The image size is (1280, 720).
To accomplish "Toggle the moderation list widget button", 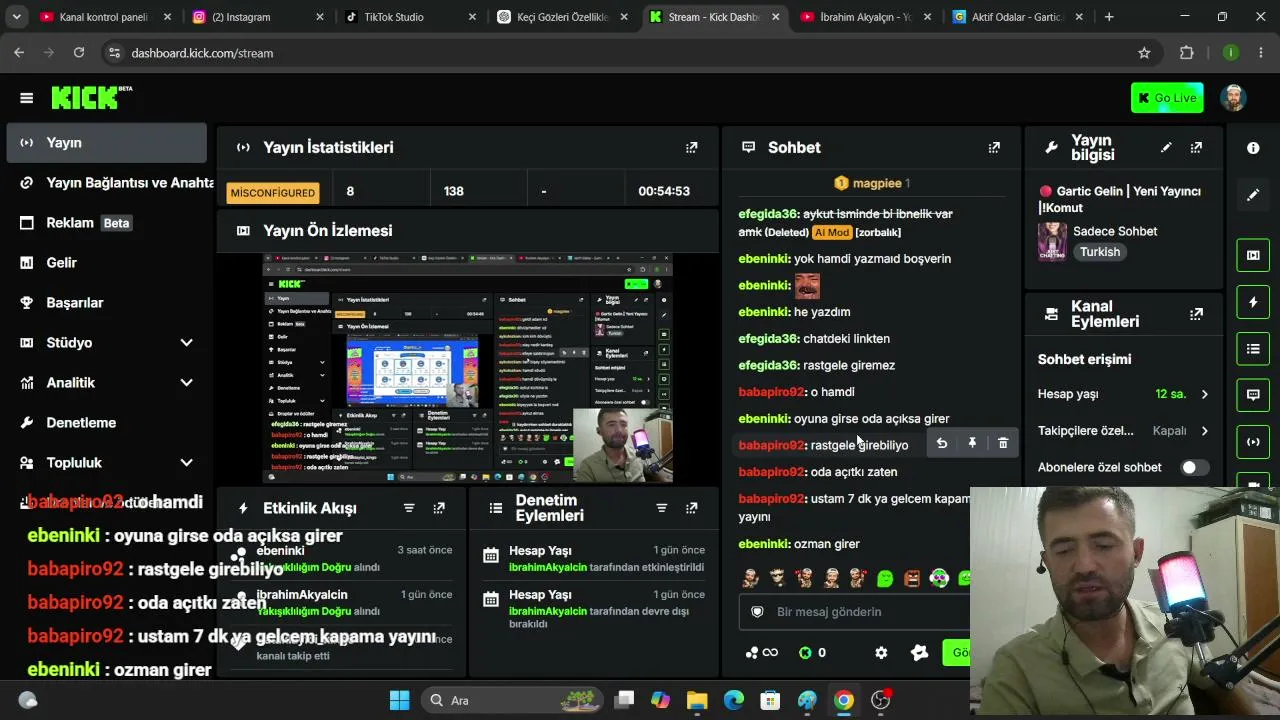I will 1253,349.
